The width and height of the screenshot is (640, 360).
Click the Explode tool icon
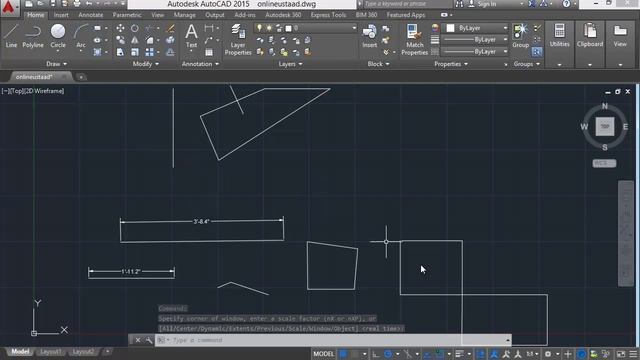tap(170, 40)
